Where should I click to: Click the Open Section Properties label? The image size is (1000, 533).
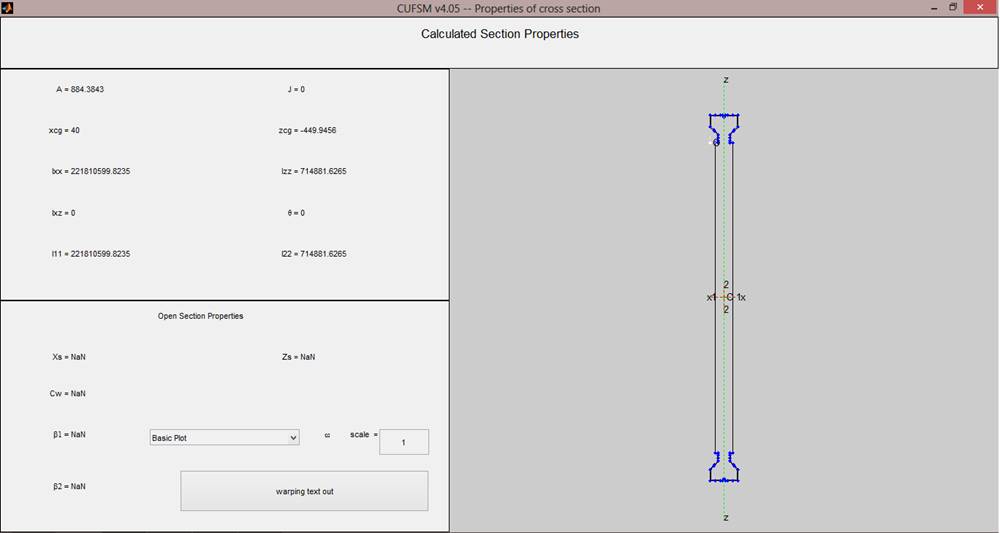[x=200, y=316]
